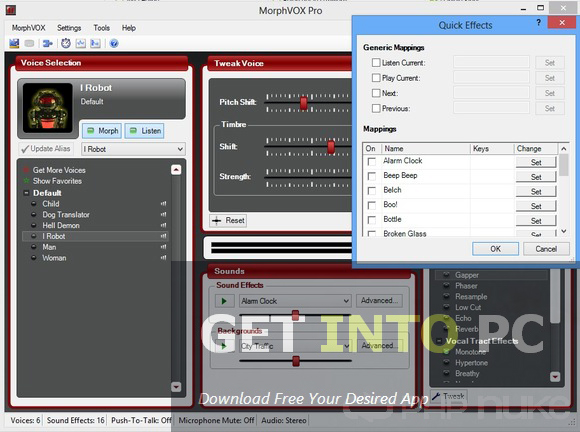
Task: Enable the Next mapping checkbox
Action: [x=376, y=93]
